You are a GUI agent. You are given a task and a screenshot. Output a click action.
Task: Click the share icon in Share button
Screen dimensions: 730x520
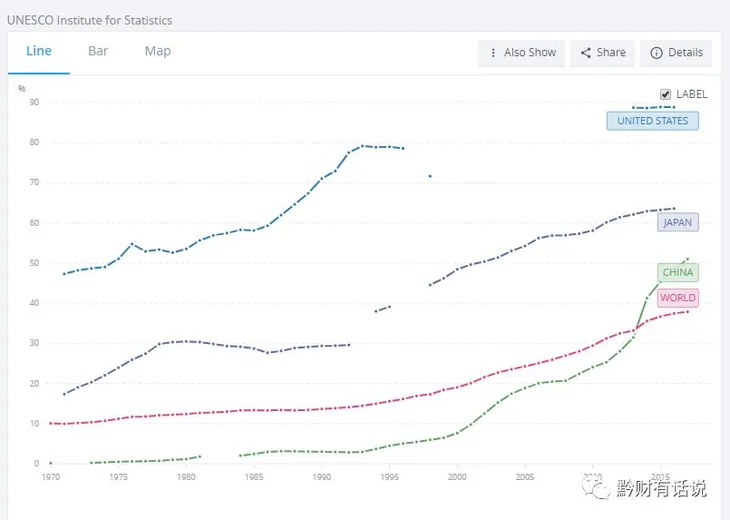[585, 53]
